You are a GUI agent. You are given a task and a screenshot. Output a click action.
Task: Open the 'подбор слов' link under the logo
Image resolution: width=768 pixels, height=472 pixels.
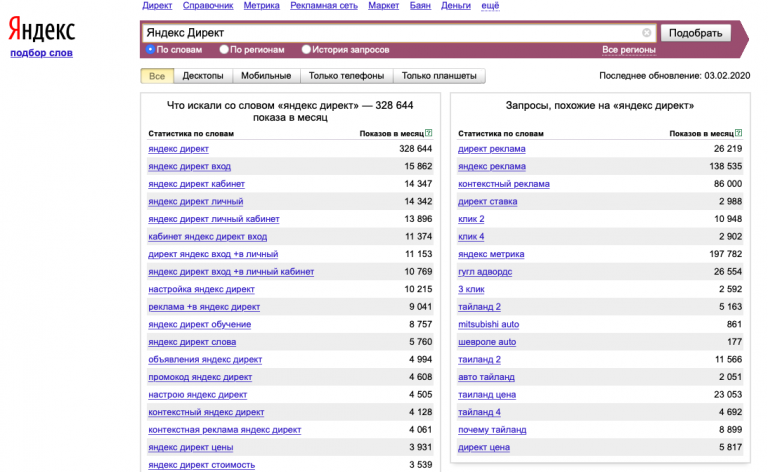42,53
